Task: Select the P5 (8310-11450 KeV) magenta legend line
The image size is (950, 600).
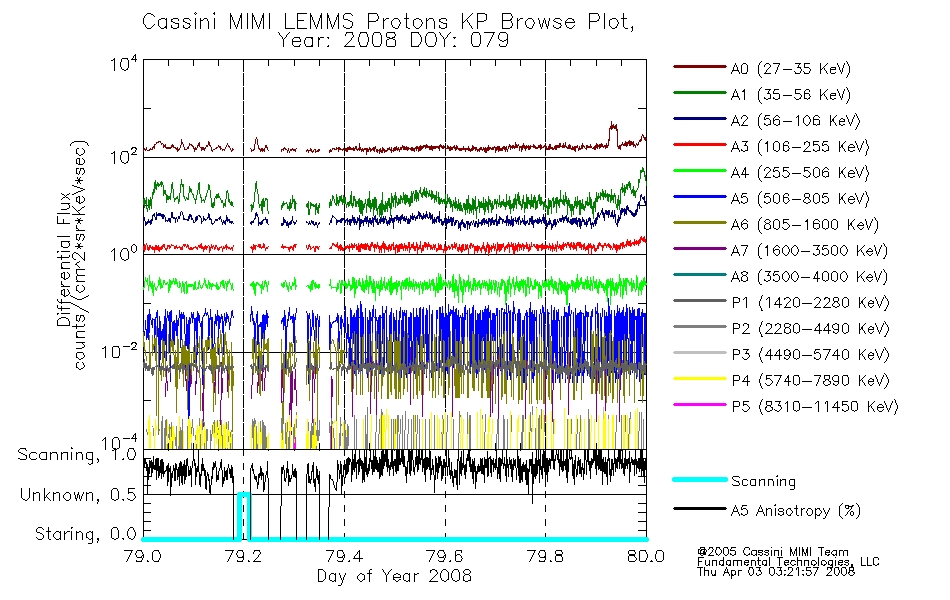Action: click(x=700, y=404)
